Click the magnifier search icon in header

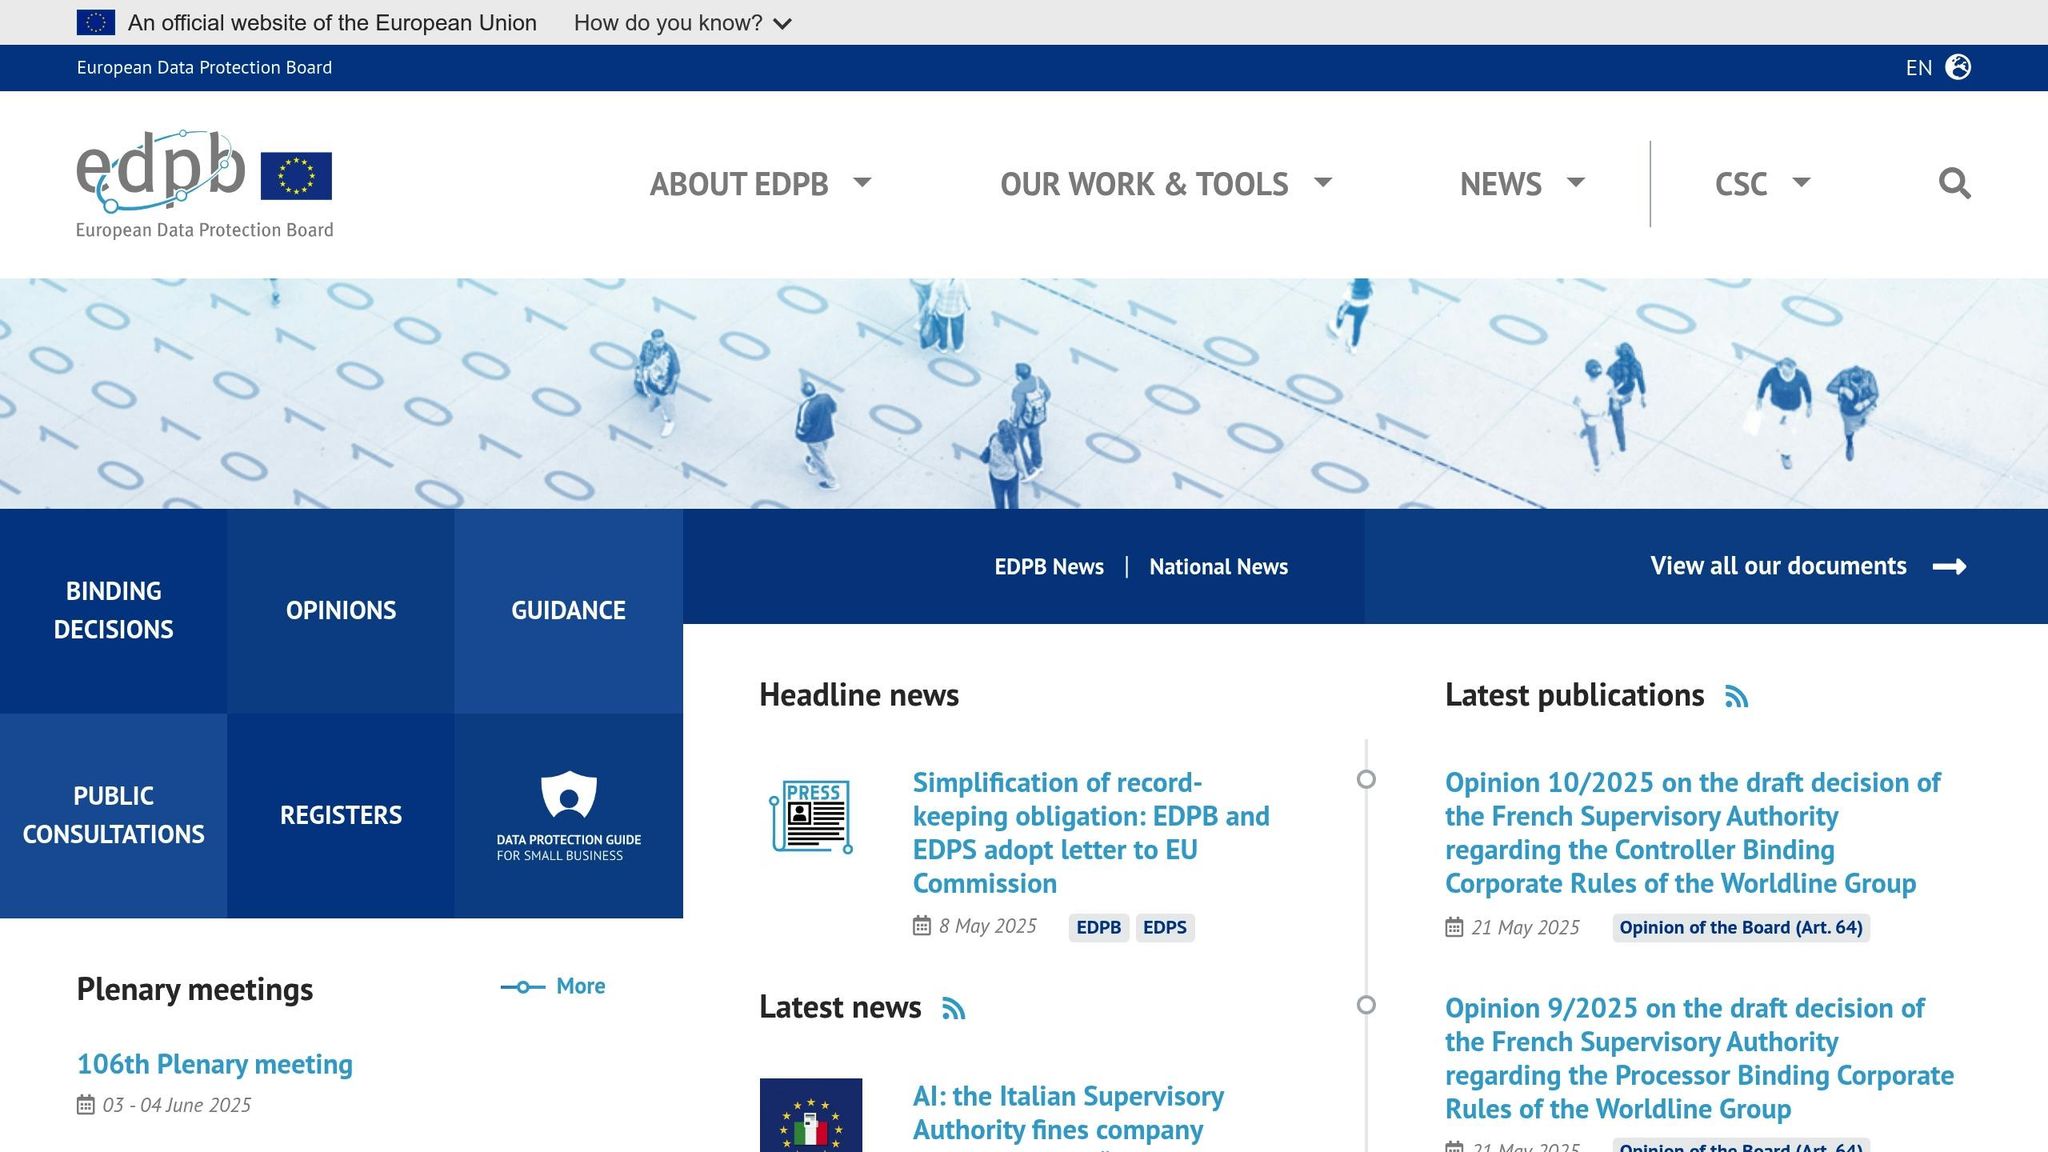(x=1954, y=183)
